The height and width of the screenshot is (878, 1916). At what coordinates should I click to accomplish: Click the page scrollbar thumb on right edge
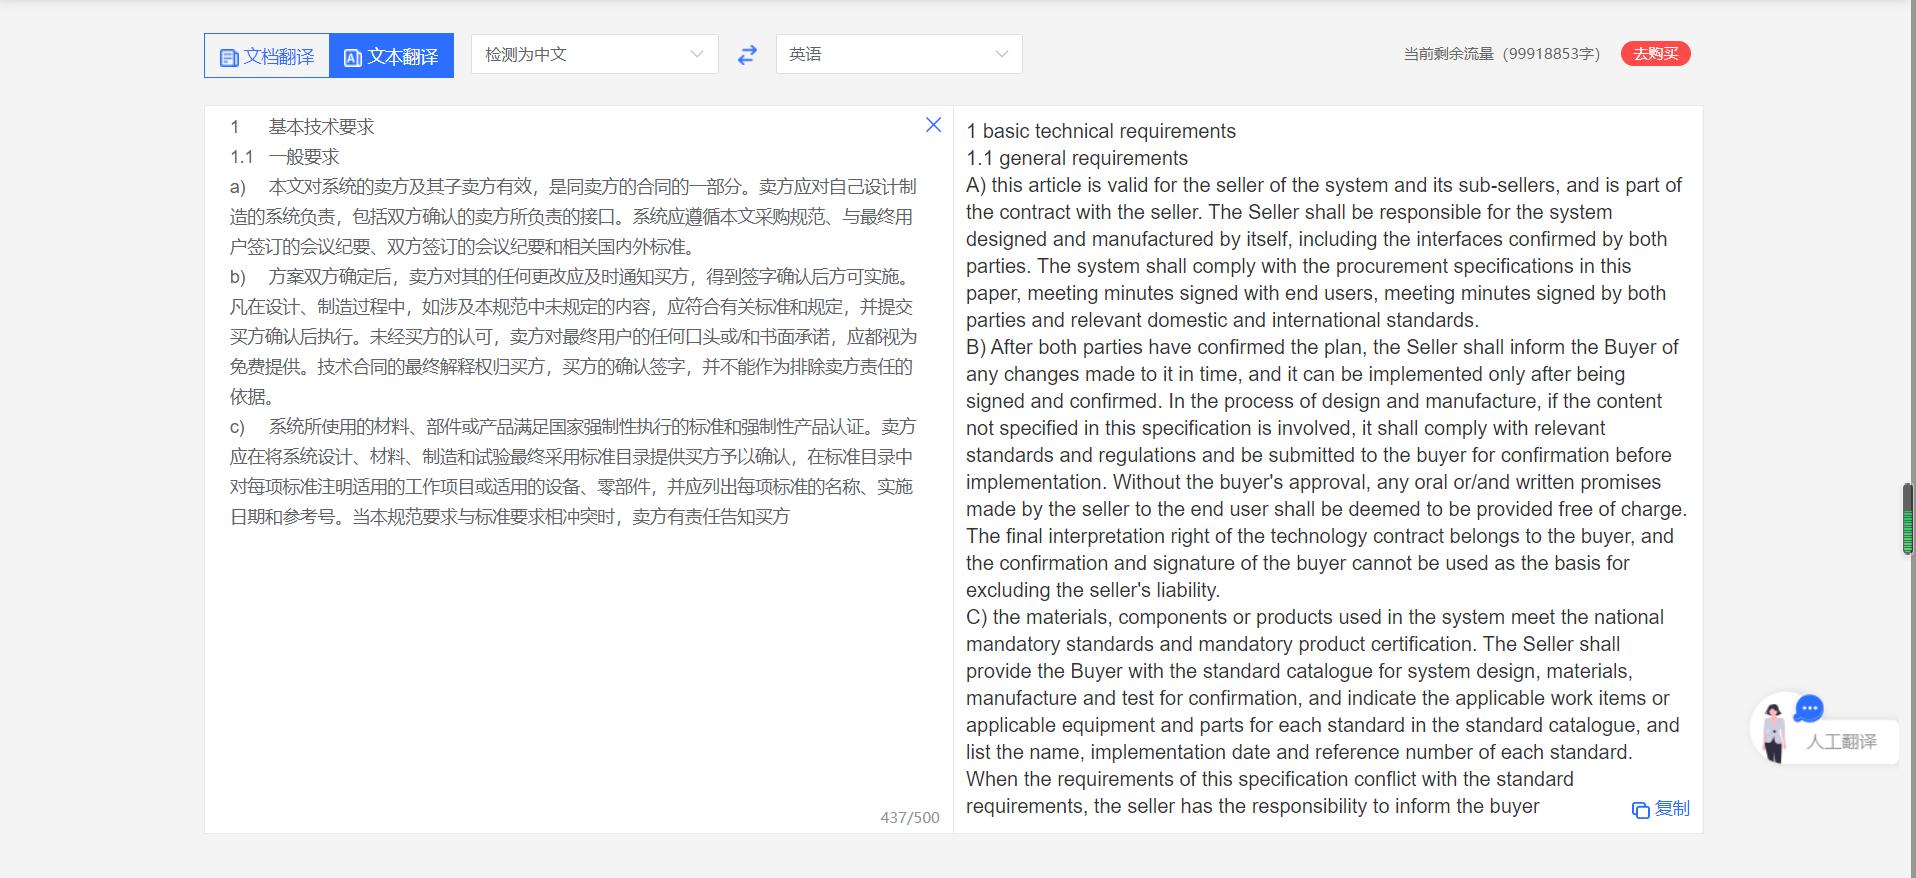(x=1907, y=519)
